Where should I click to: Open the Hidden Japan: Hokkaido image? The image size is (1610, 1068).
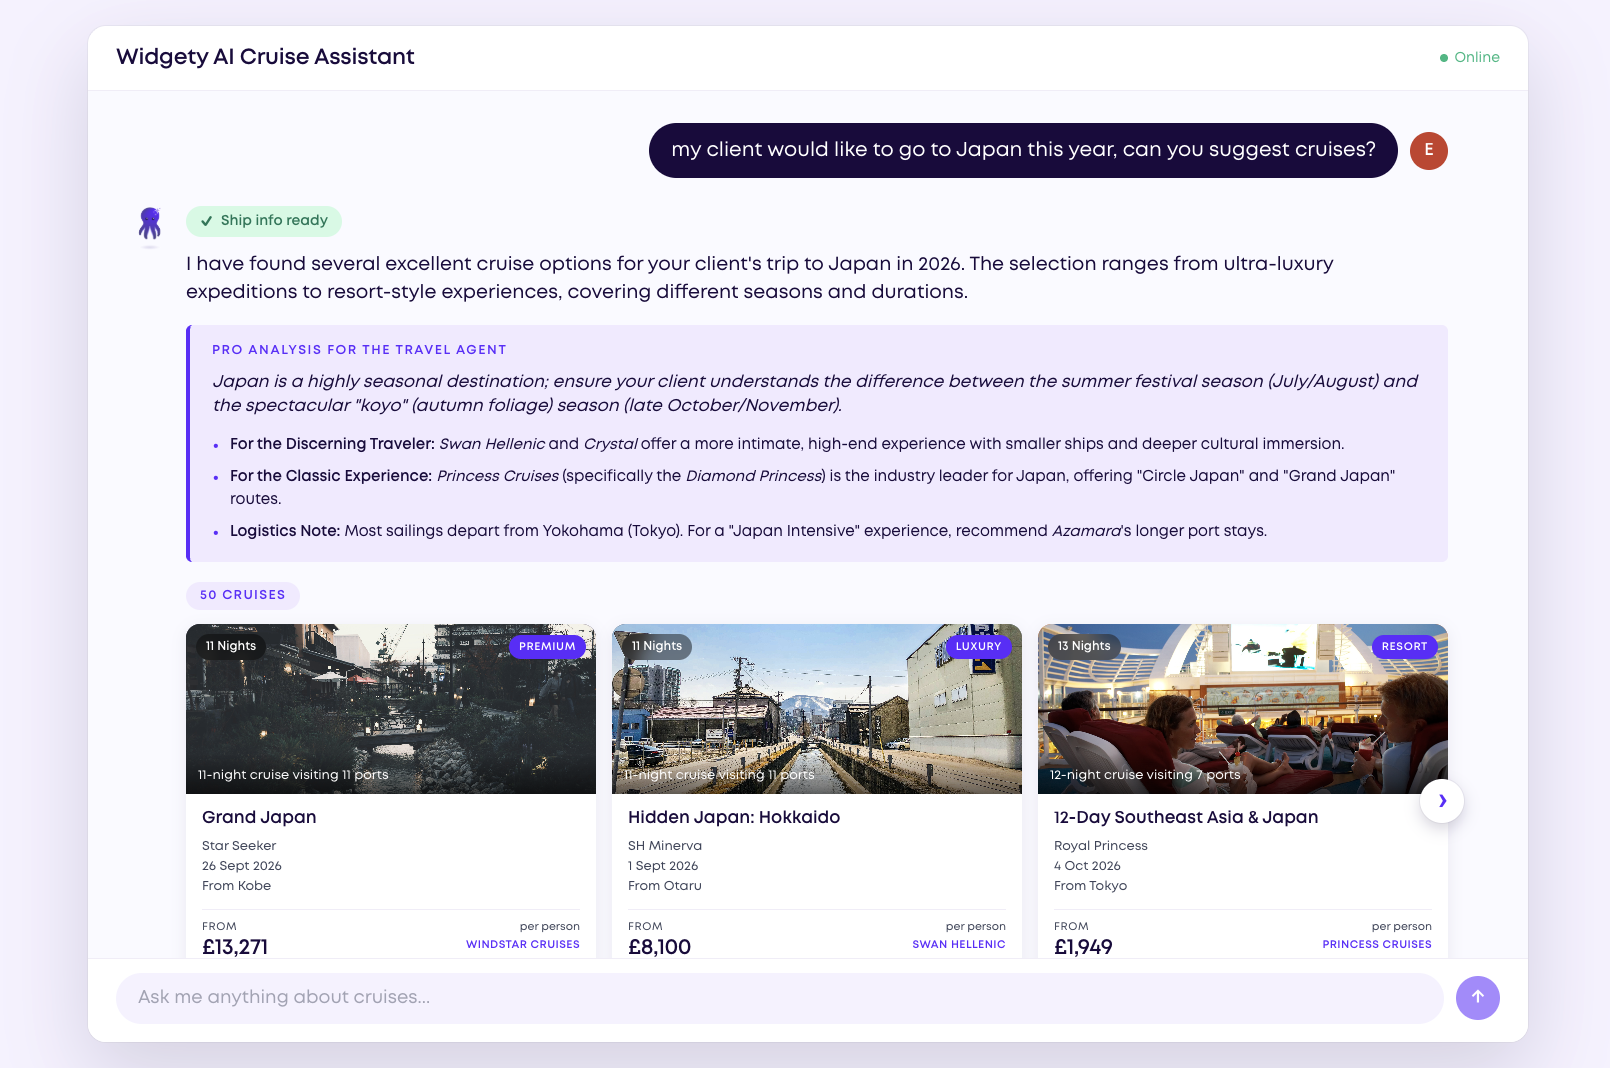pyautogui.click(x=817, y=709)
